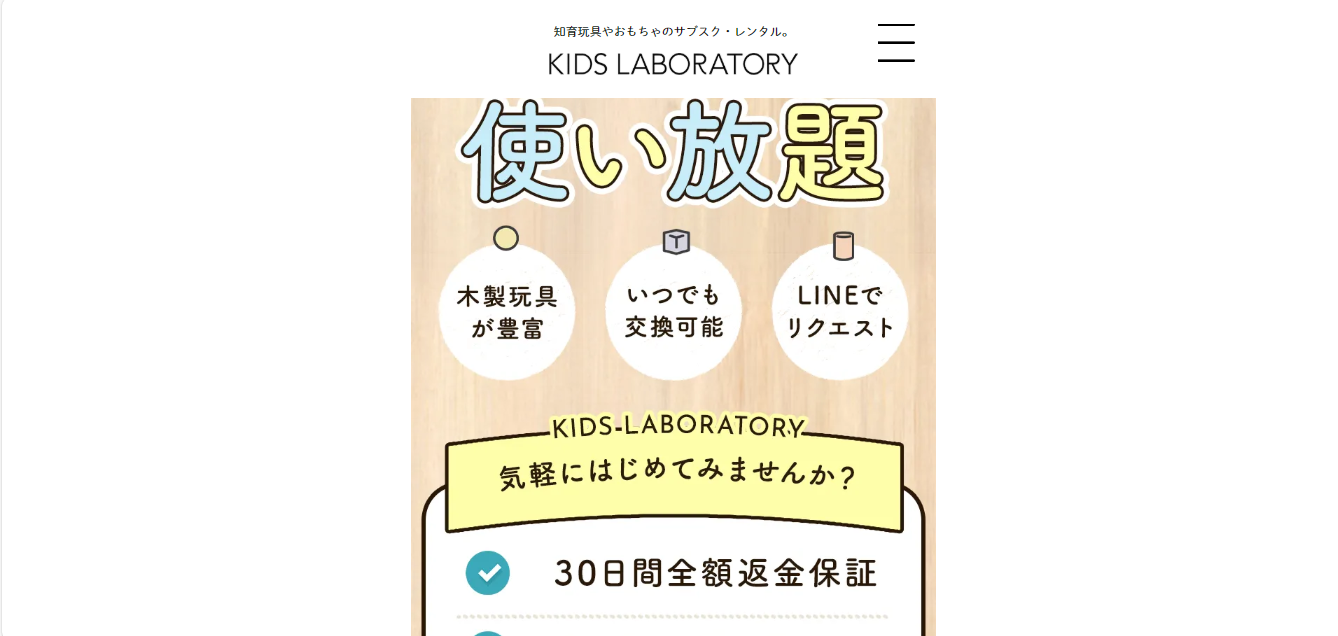Open the hamburger menu

pyautogui.click(x=896, y=43)
